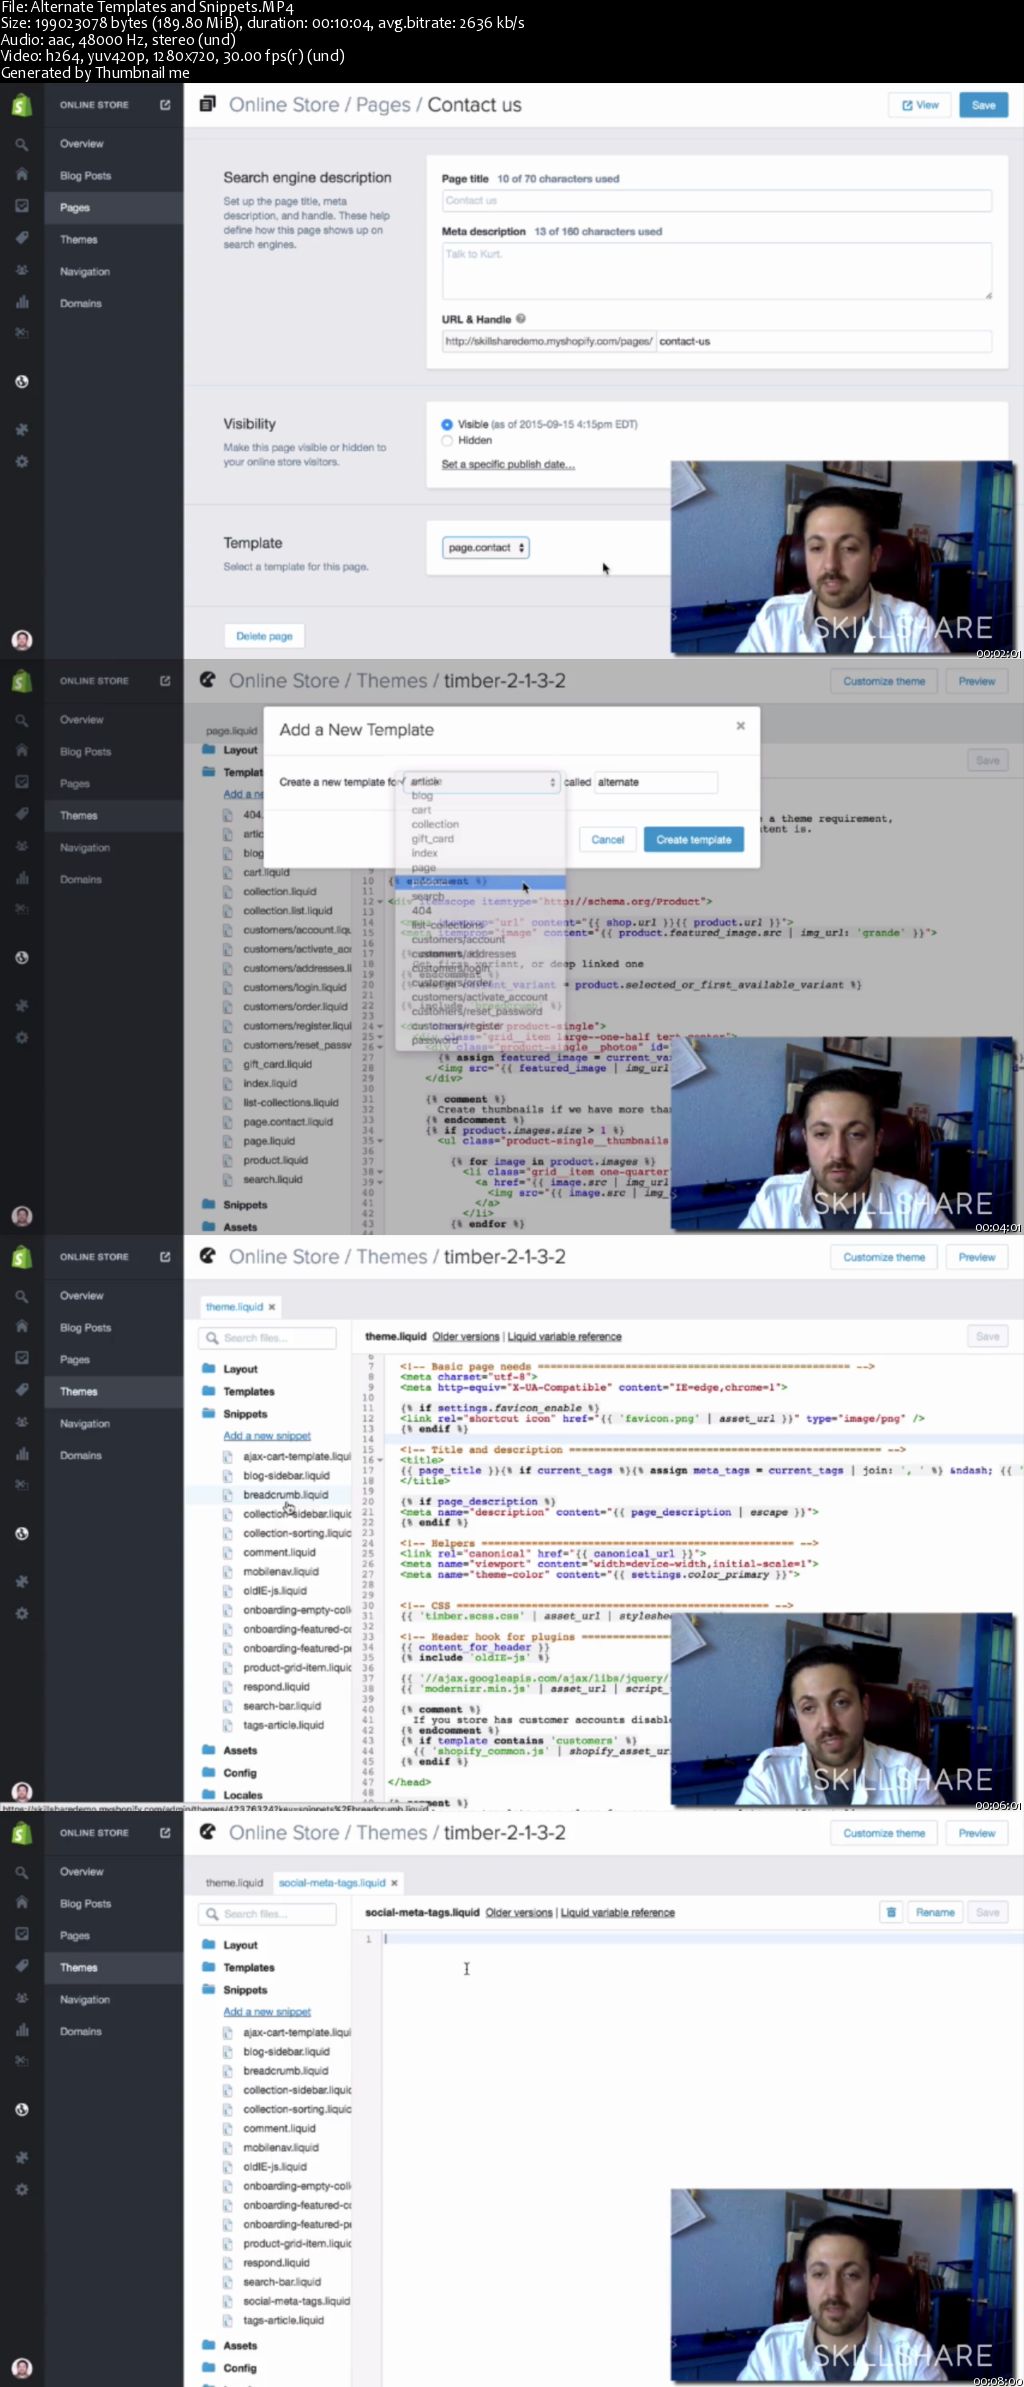Select Visible radio button
The width and height of the screenshot is (1024, 2387).
click(x=447, y=424)
